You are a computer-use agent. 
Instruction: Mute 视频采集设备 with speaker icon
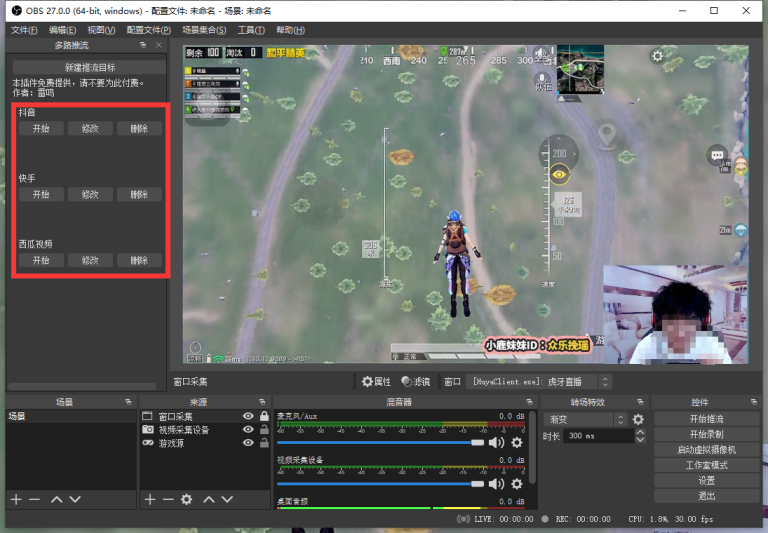coord(496,483)
